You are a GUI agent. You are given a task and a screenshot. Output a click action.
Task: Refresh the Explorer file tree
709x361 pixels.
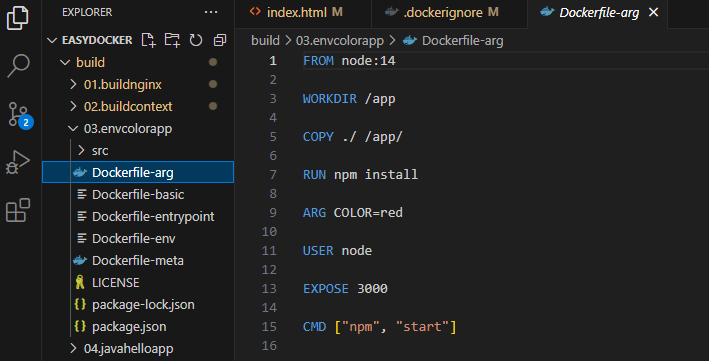(196, 40)
